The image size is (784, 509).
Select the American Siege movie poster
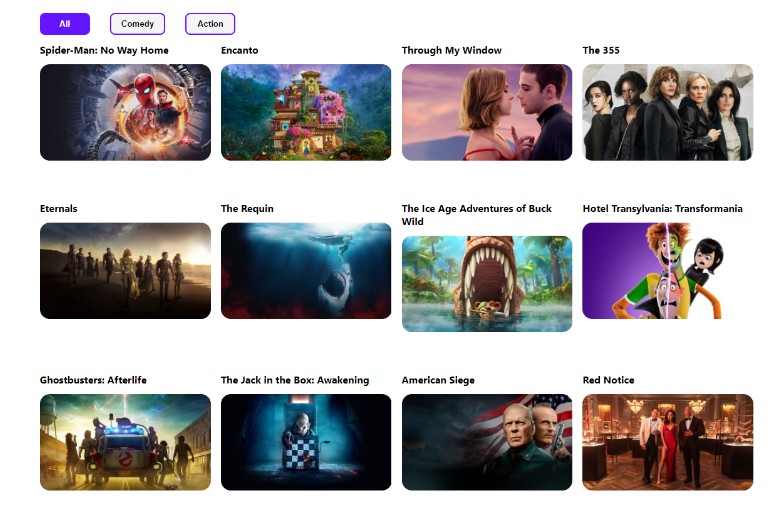point(487,442)
